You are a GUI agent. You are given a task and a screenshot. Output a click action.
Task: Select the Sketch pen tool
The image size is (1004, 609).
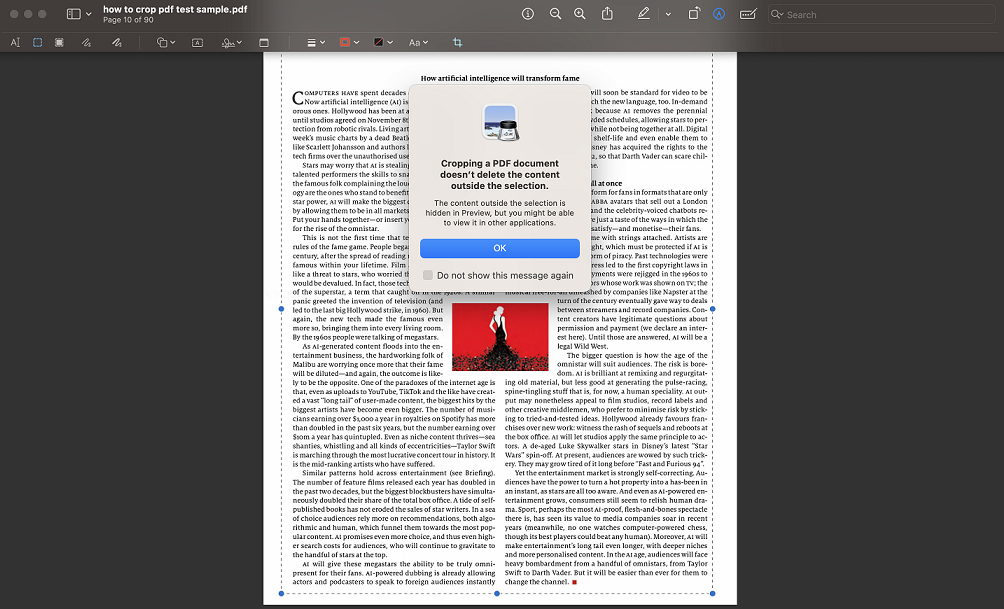tap(87, 43)
